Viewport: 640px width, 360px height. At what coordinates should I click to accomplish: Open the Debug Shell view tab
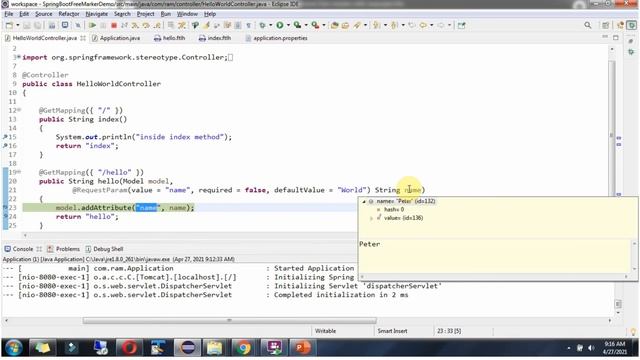click(104, 249)
